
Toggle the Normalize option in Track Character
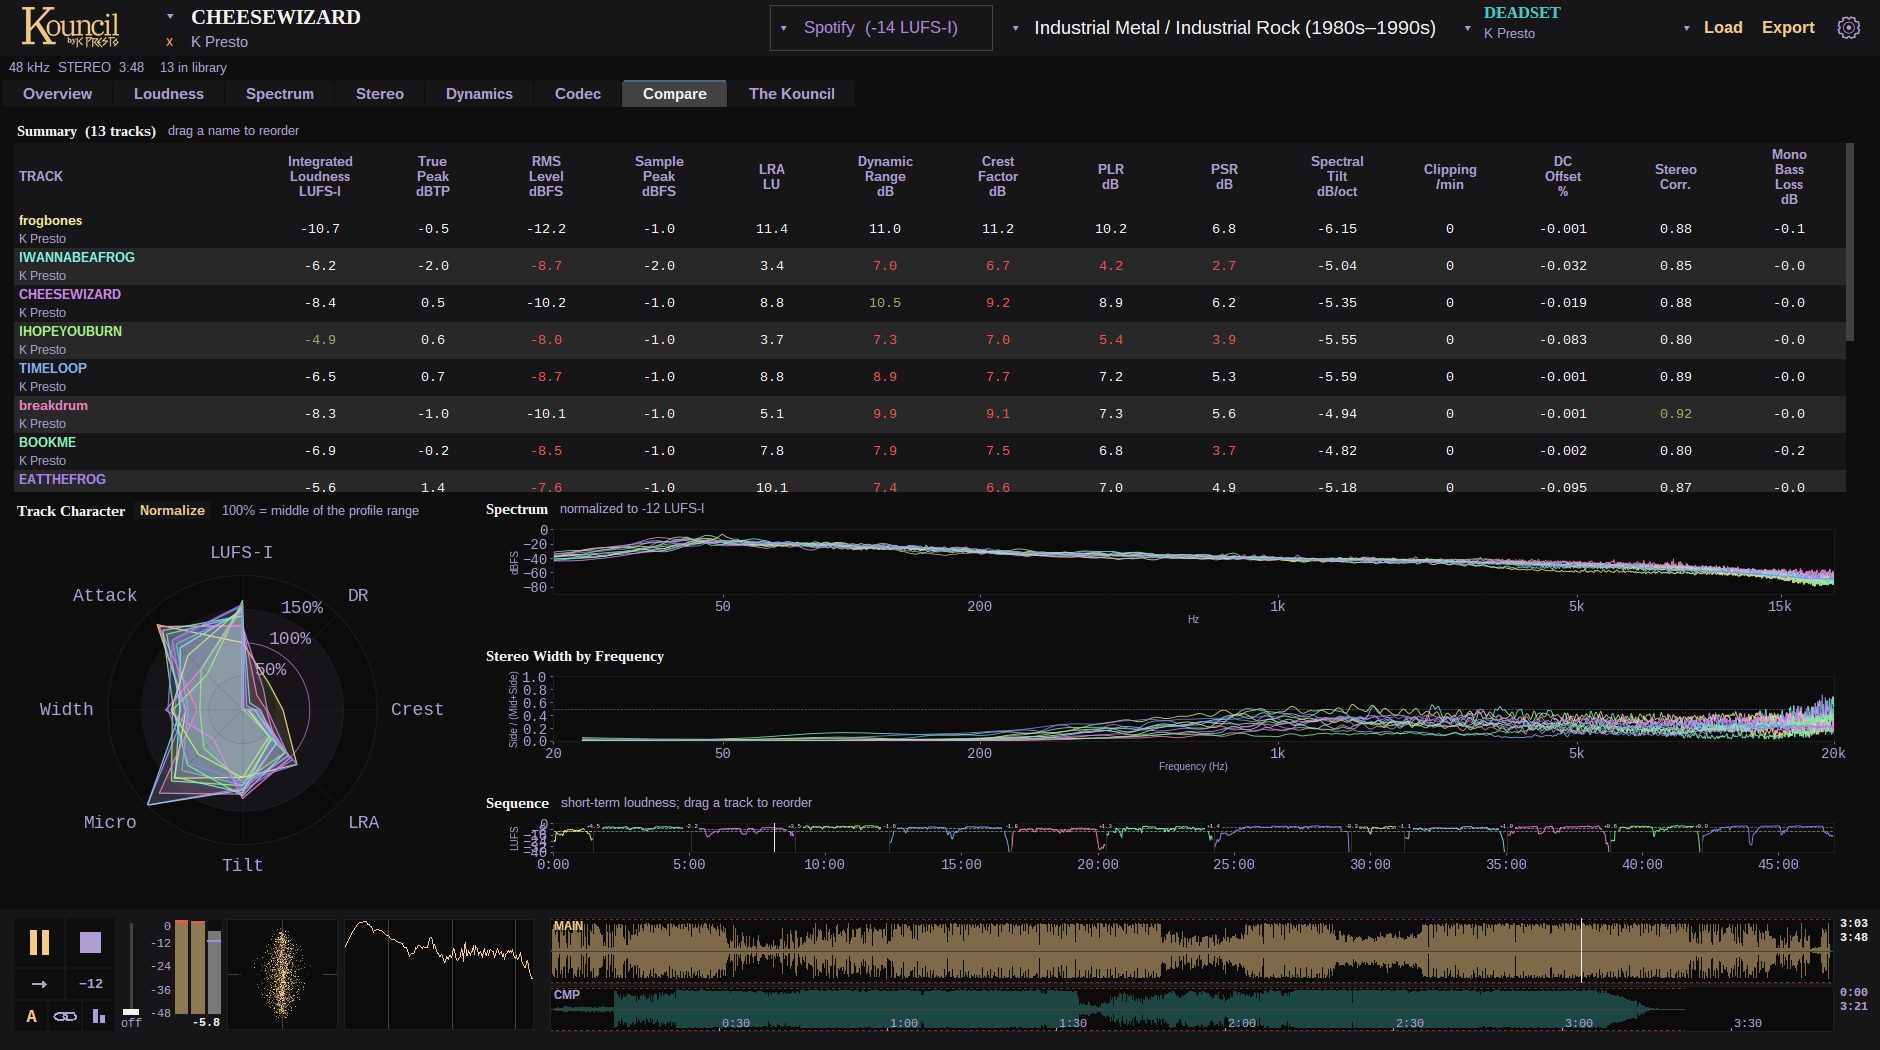pos(172,510)
